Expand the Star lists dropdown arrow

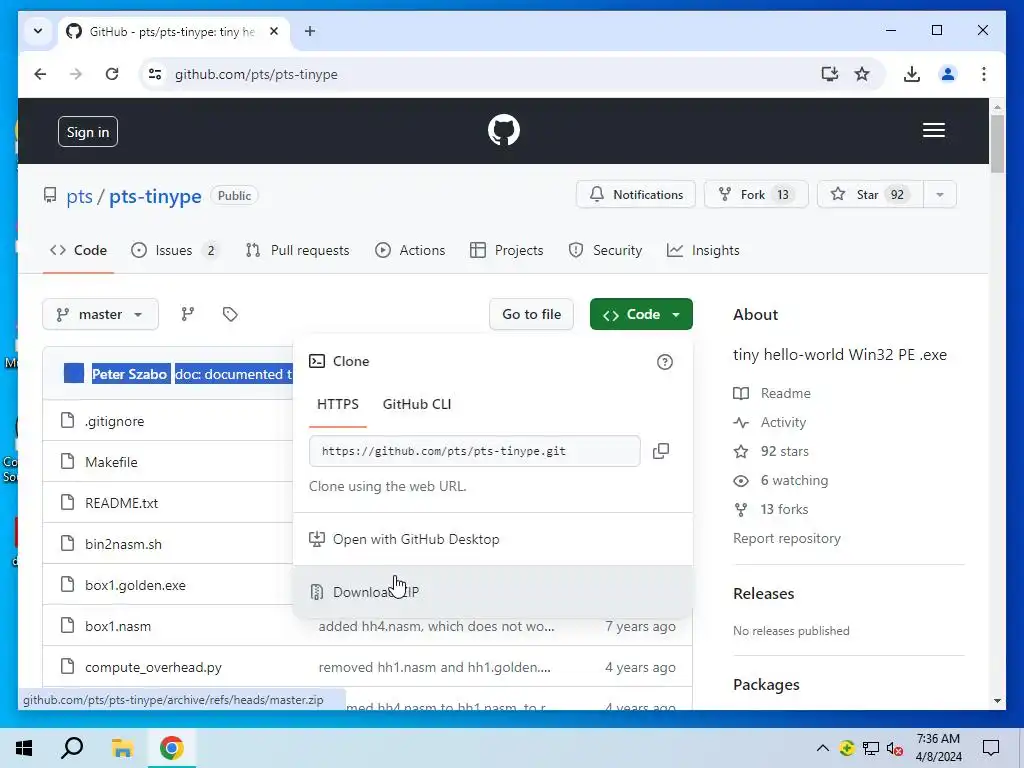click(x=940, y=195)
